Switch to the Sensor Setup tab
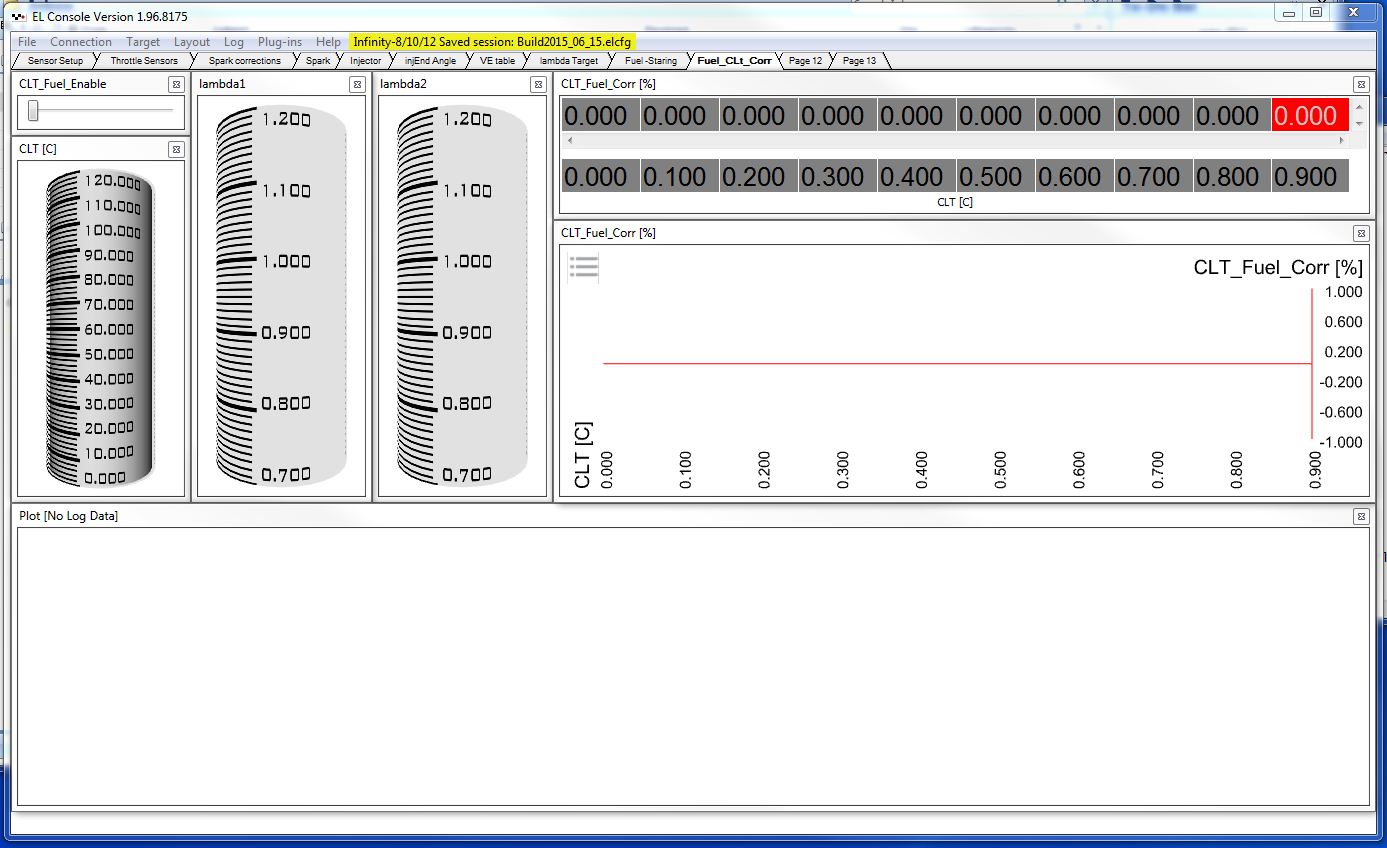The height and width of the screenshot is (848, 1387). point(55,61)
